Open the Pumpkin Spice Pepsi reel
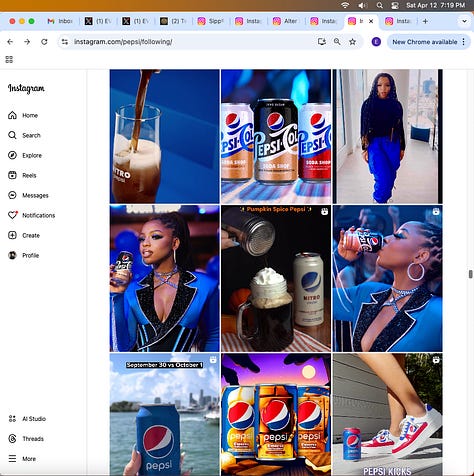The image size is (474, 476). (276, 278)
